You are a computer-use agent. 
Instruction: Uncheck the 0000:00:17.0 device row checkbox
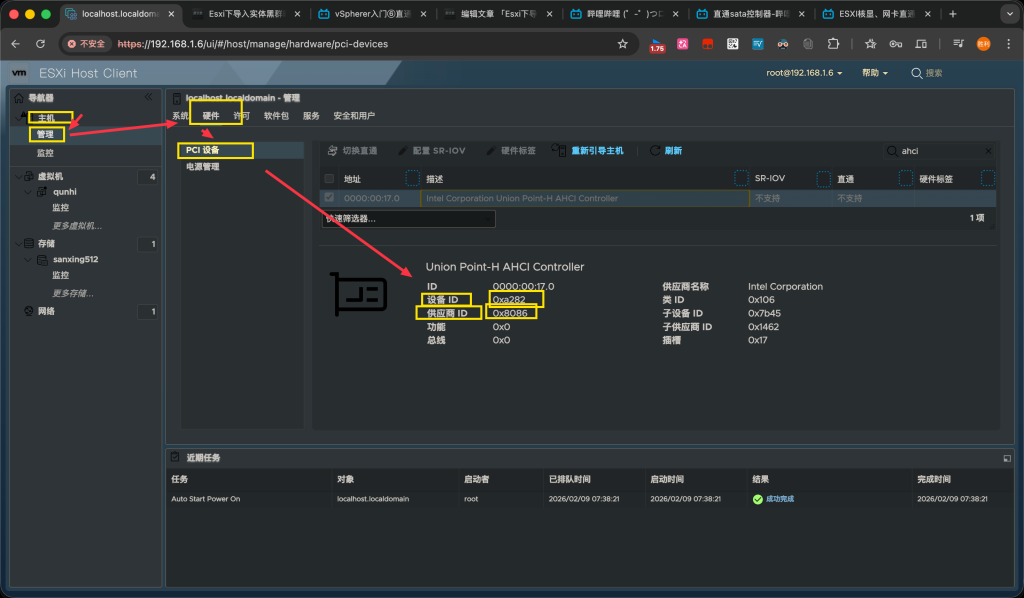point(330,198)
